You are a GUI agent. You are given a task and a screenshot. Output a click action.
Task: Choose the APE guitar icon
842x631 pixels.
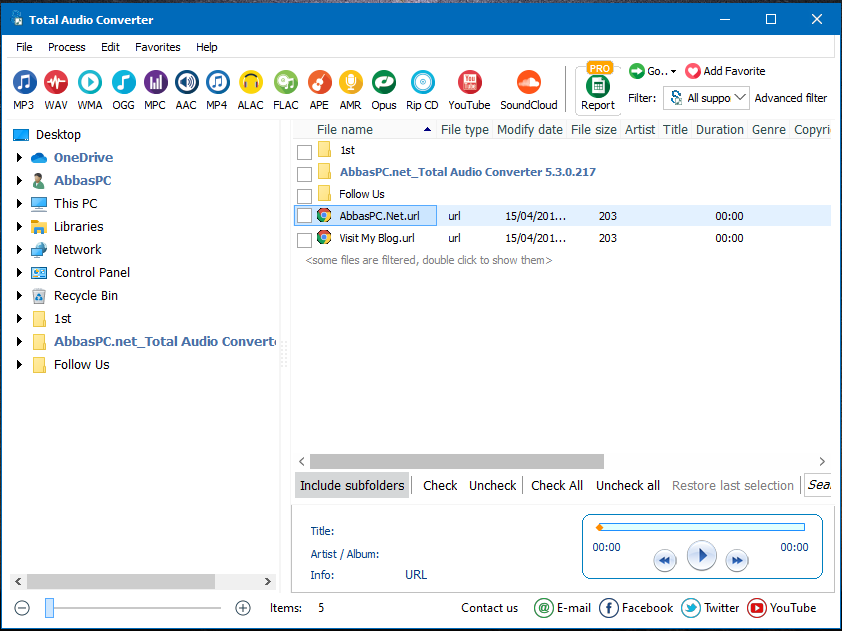[x=319, y=83]
